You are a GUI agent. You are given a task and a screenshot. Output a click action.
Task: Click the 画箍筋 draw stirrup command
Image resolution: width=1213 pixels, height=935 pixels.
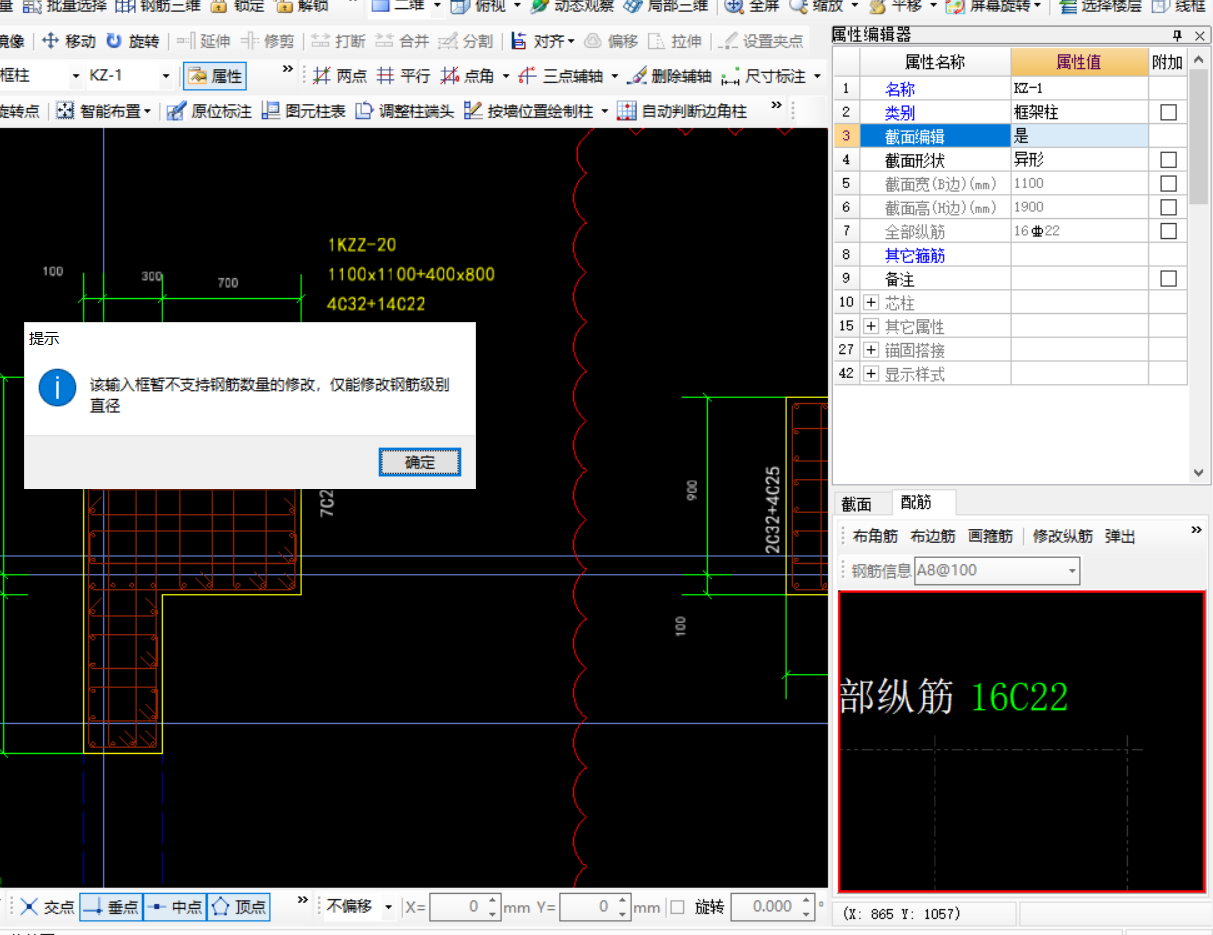click(990, 537)
